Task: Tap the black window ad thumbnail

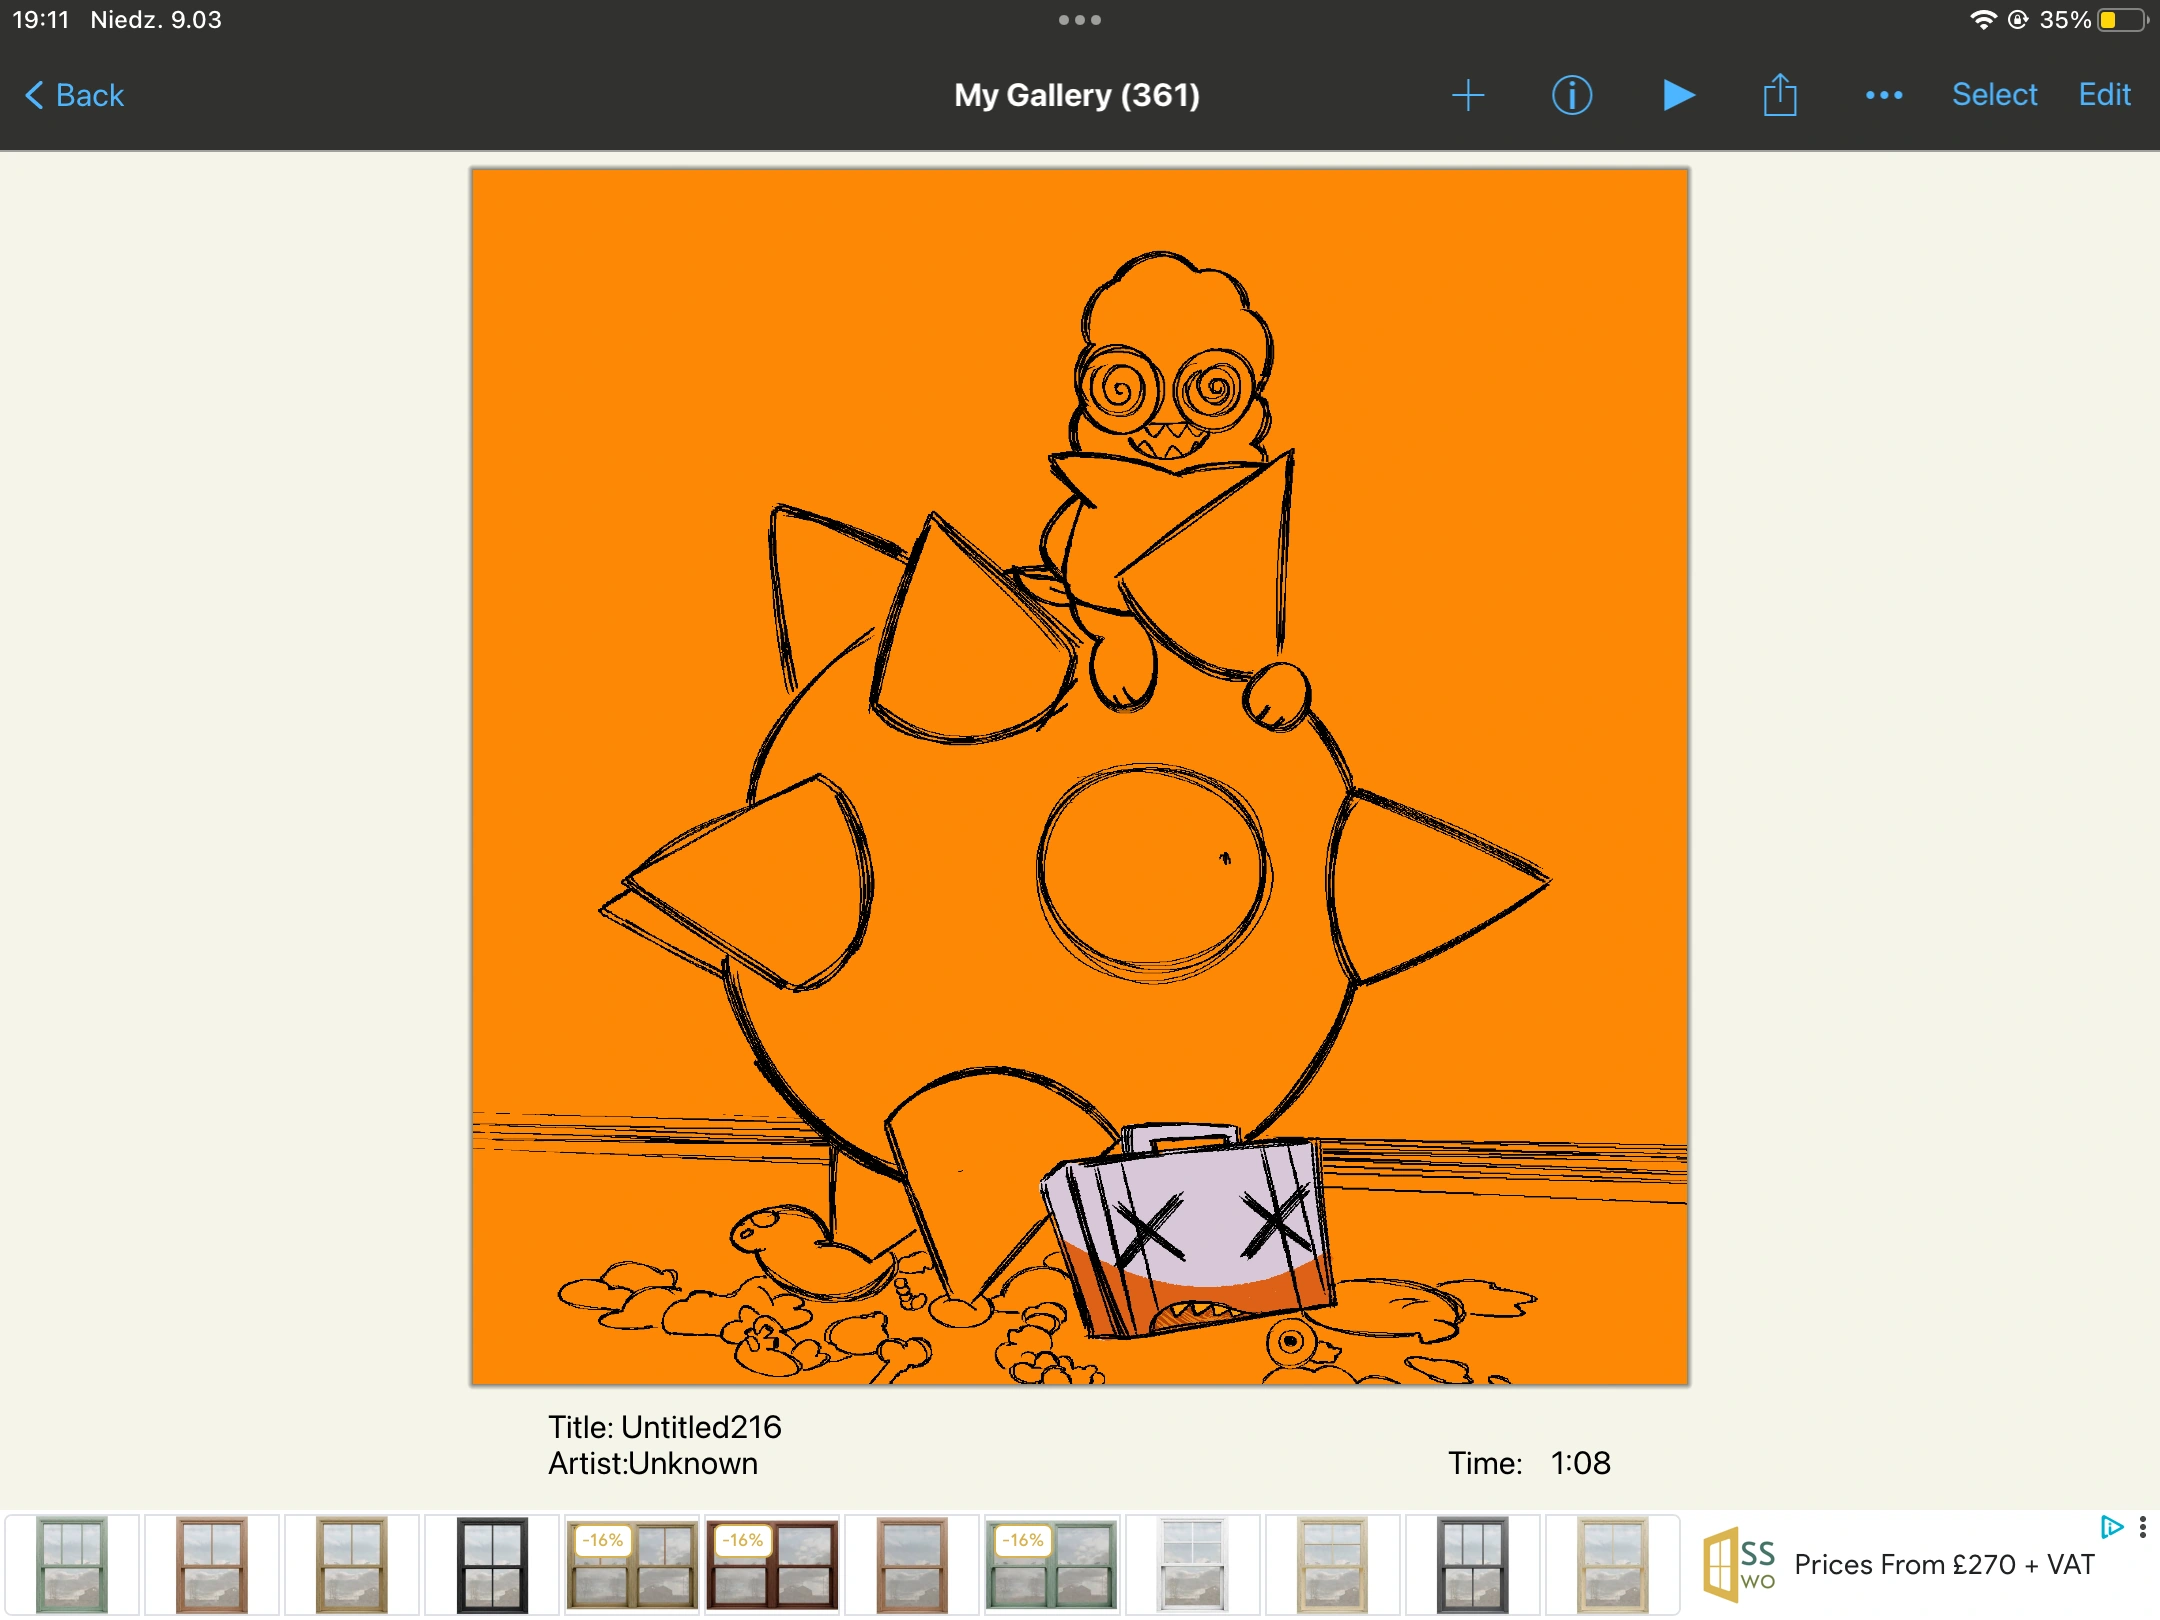Action: [x=491, y=1564]
